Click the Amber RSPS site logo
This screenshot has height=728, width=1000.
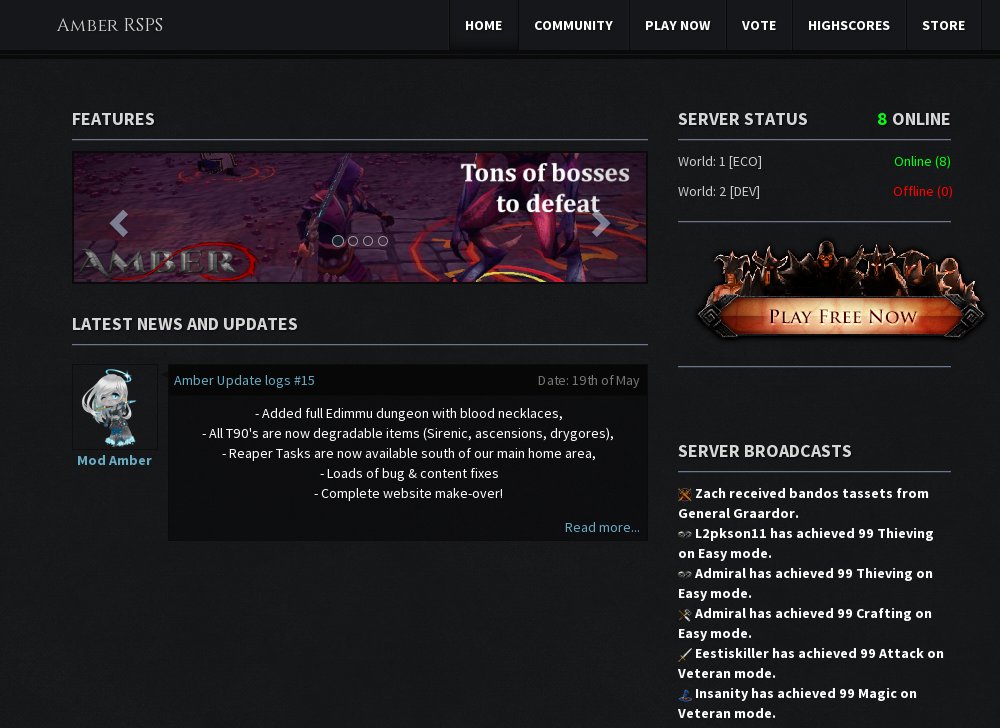pyautogui.click(x=110, y=25)
